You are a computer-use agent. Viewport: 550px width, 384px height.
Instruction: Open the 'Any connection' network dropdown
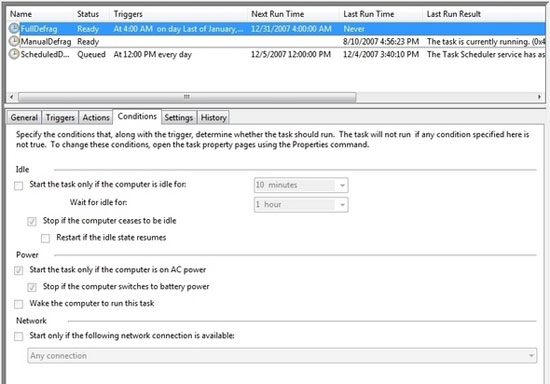(x=282, y=356)
